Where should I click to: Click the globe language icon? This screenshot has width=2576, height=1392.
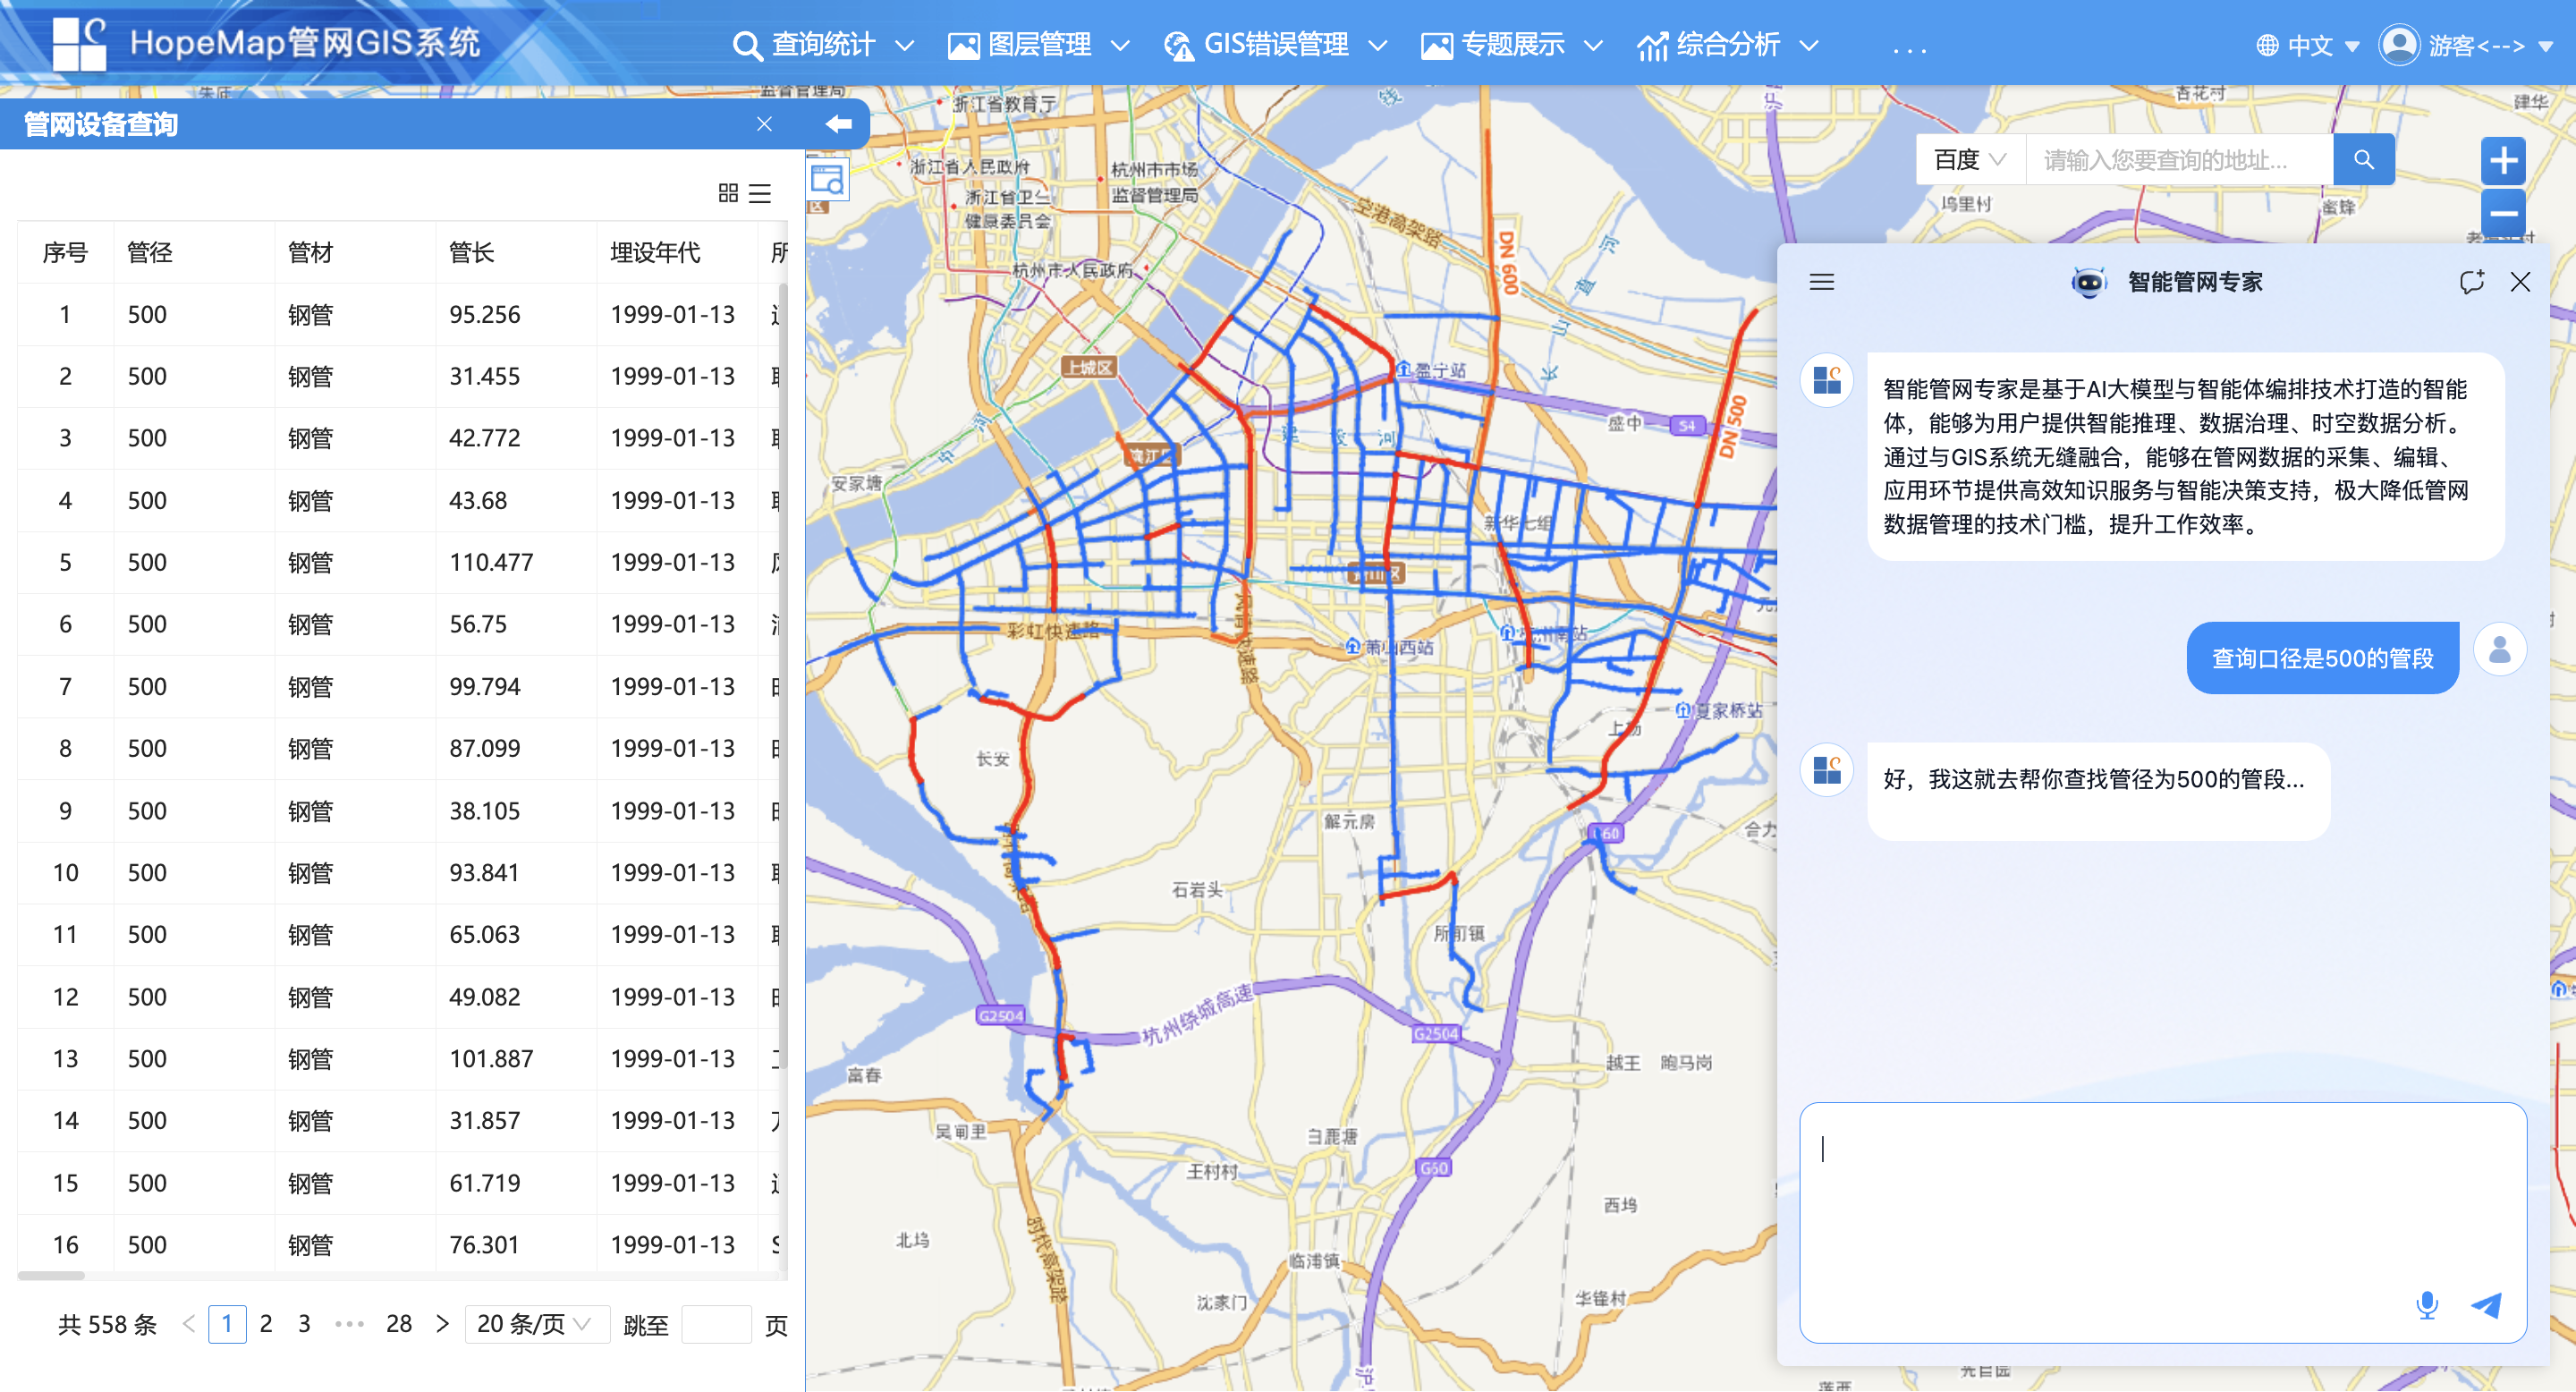point(2268,46)
